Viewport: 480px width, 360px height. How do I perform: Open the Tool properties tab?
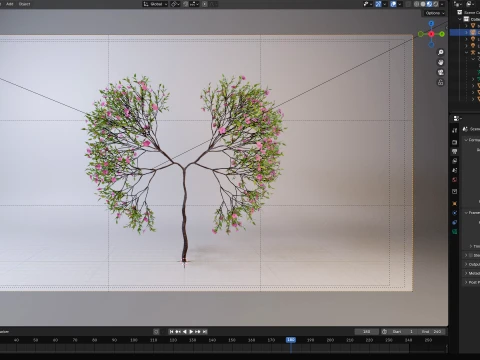tap(455, 130)
